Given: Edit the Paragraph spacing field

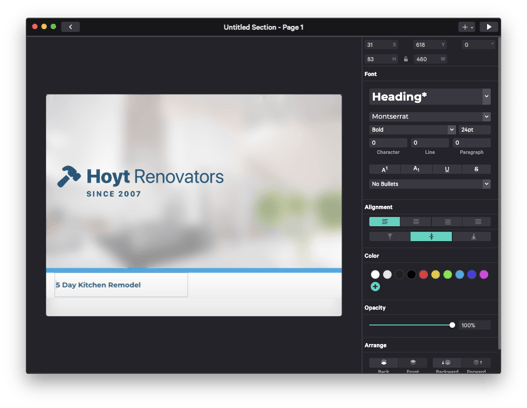Looking at the screenshot, I should coord(472,143).
